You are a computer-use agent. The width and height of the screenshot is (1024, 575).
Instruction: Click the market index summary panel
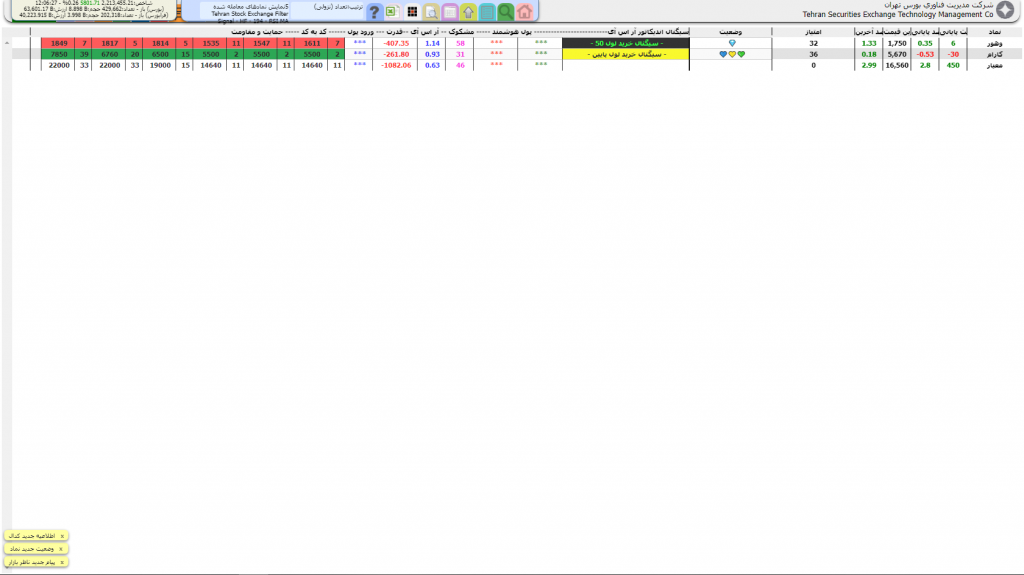coord(94,10)
